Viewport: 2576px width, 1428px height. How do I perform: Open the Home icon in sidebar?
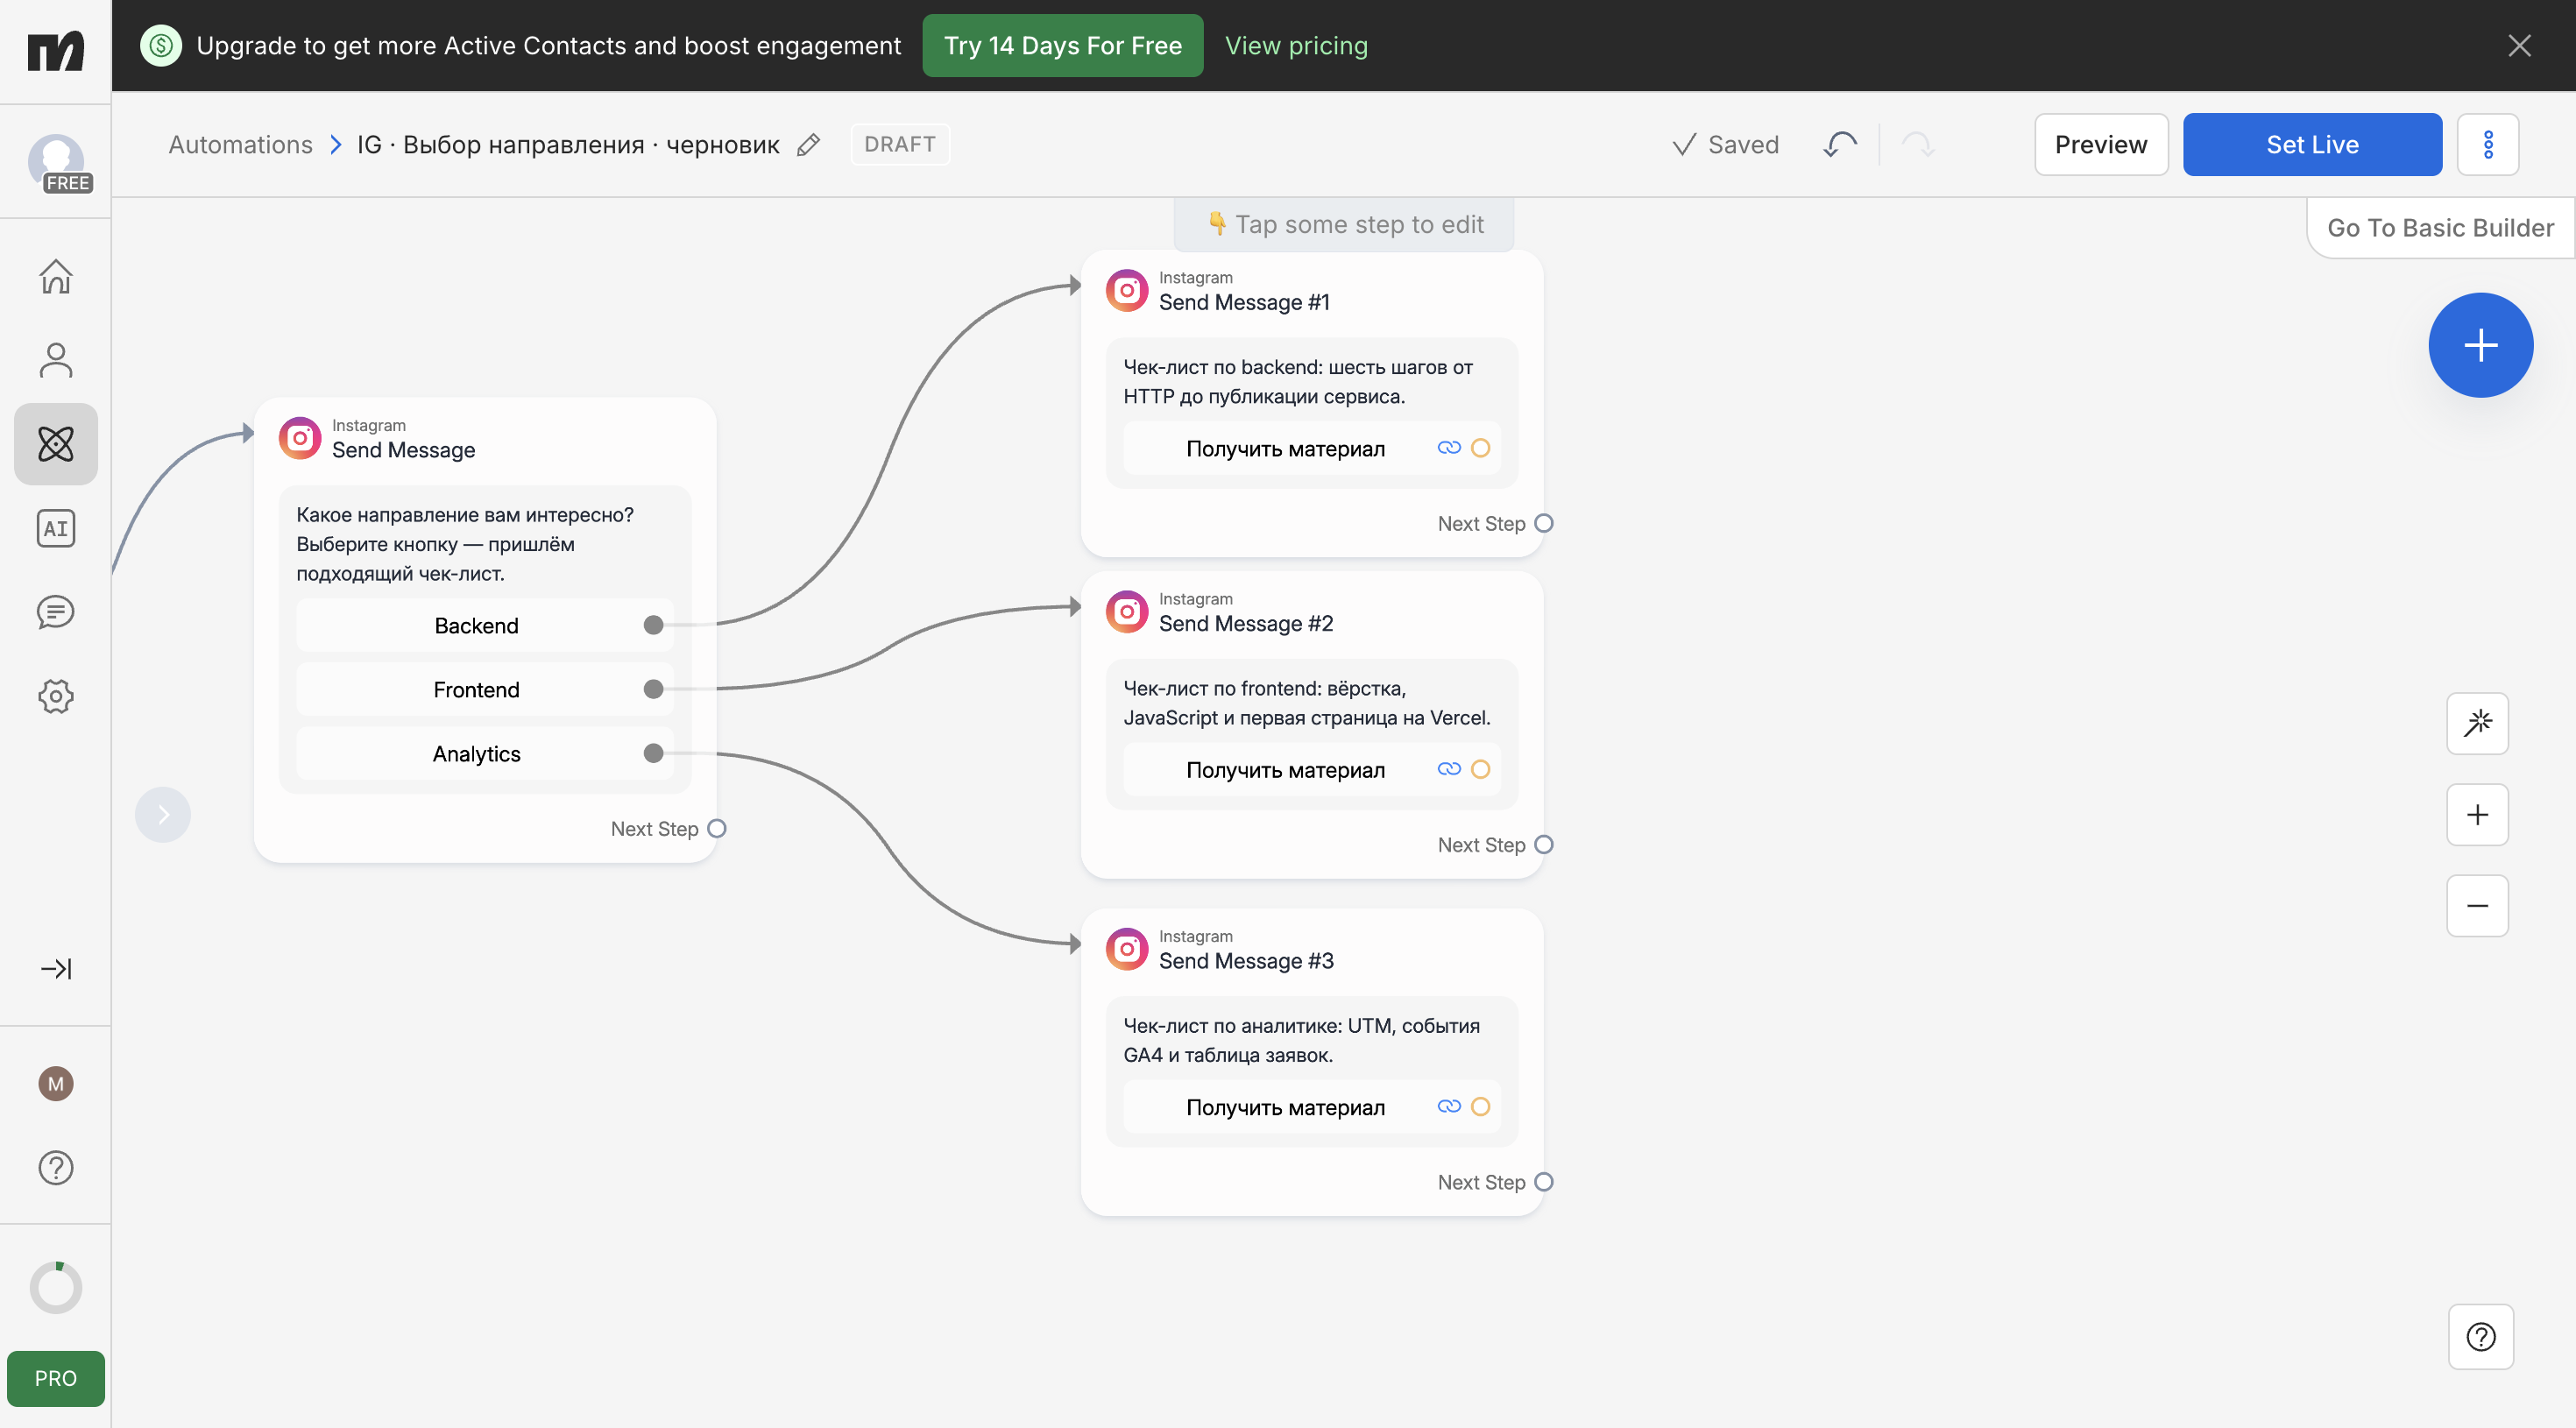point(56,276)
